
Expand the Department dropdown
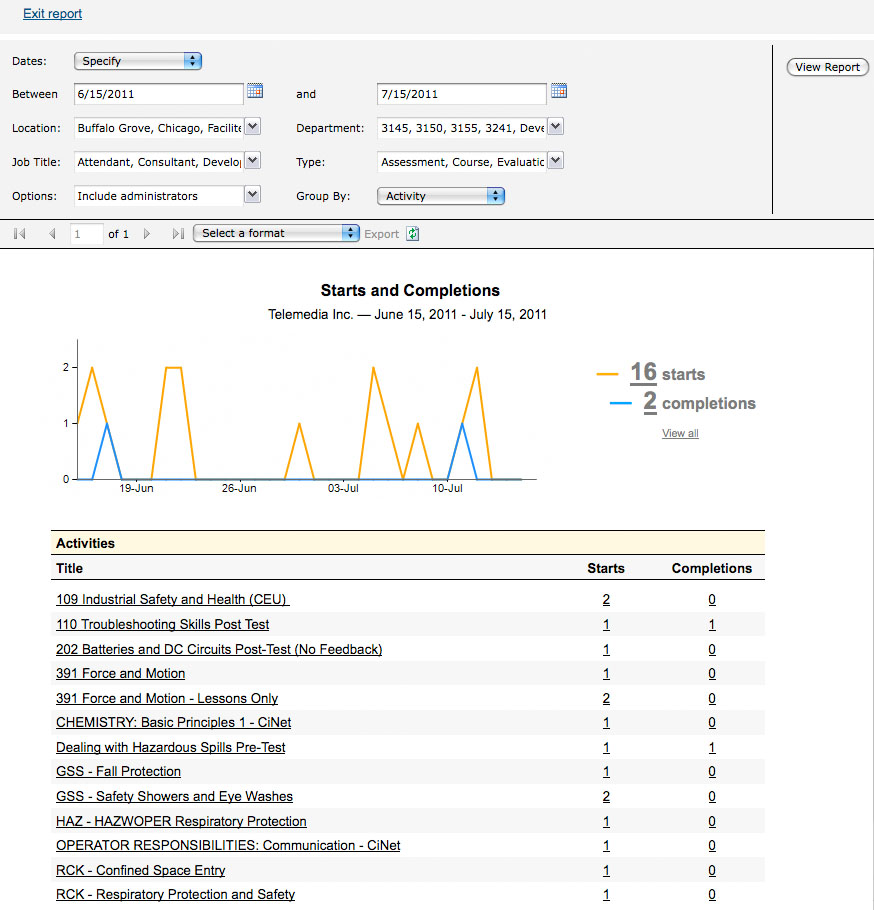556,127
